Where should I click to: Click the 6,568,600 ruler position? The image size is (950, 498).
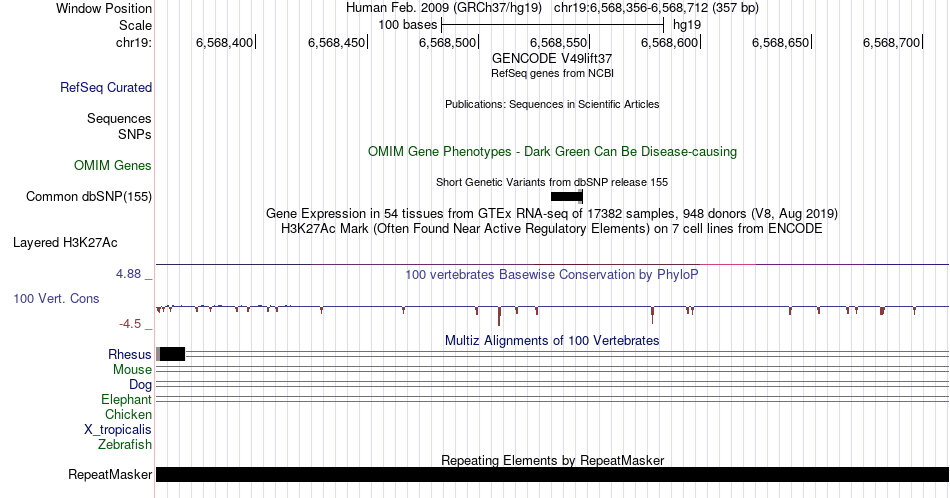coord(669,42)
